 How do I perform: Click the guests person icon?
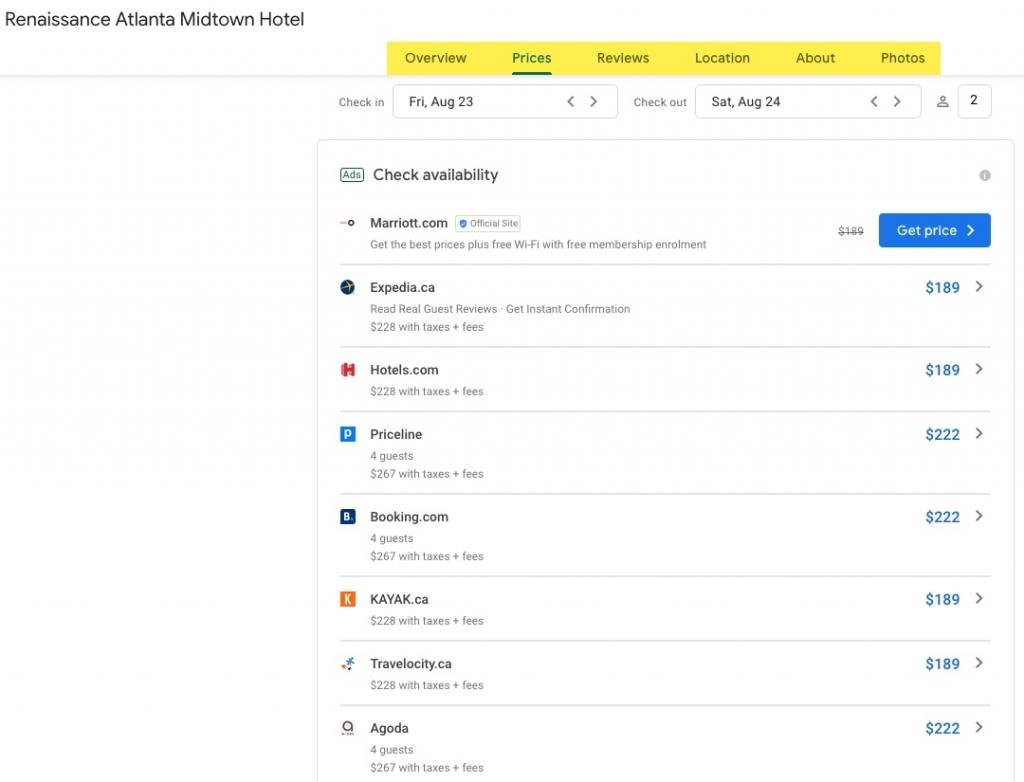[x=942, y=102]
